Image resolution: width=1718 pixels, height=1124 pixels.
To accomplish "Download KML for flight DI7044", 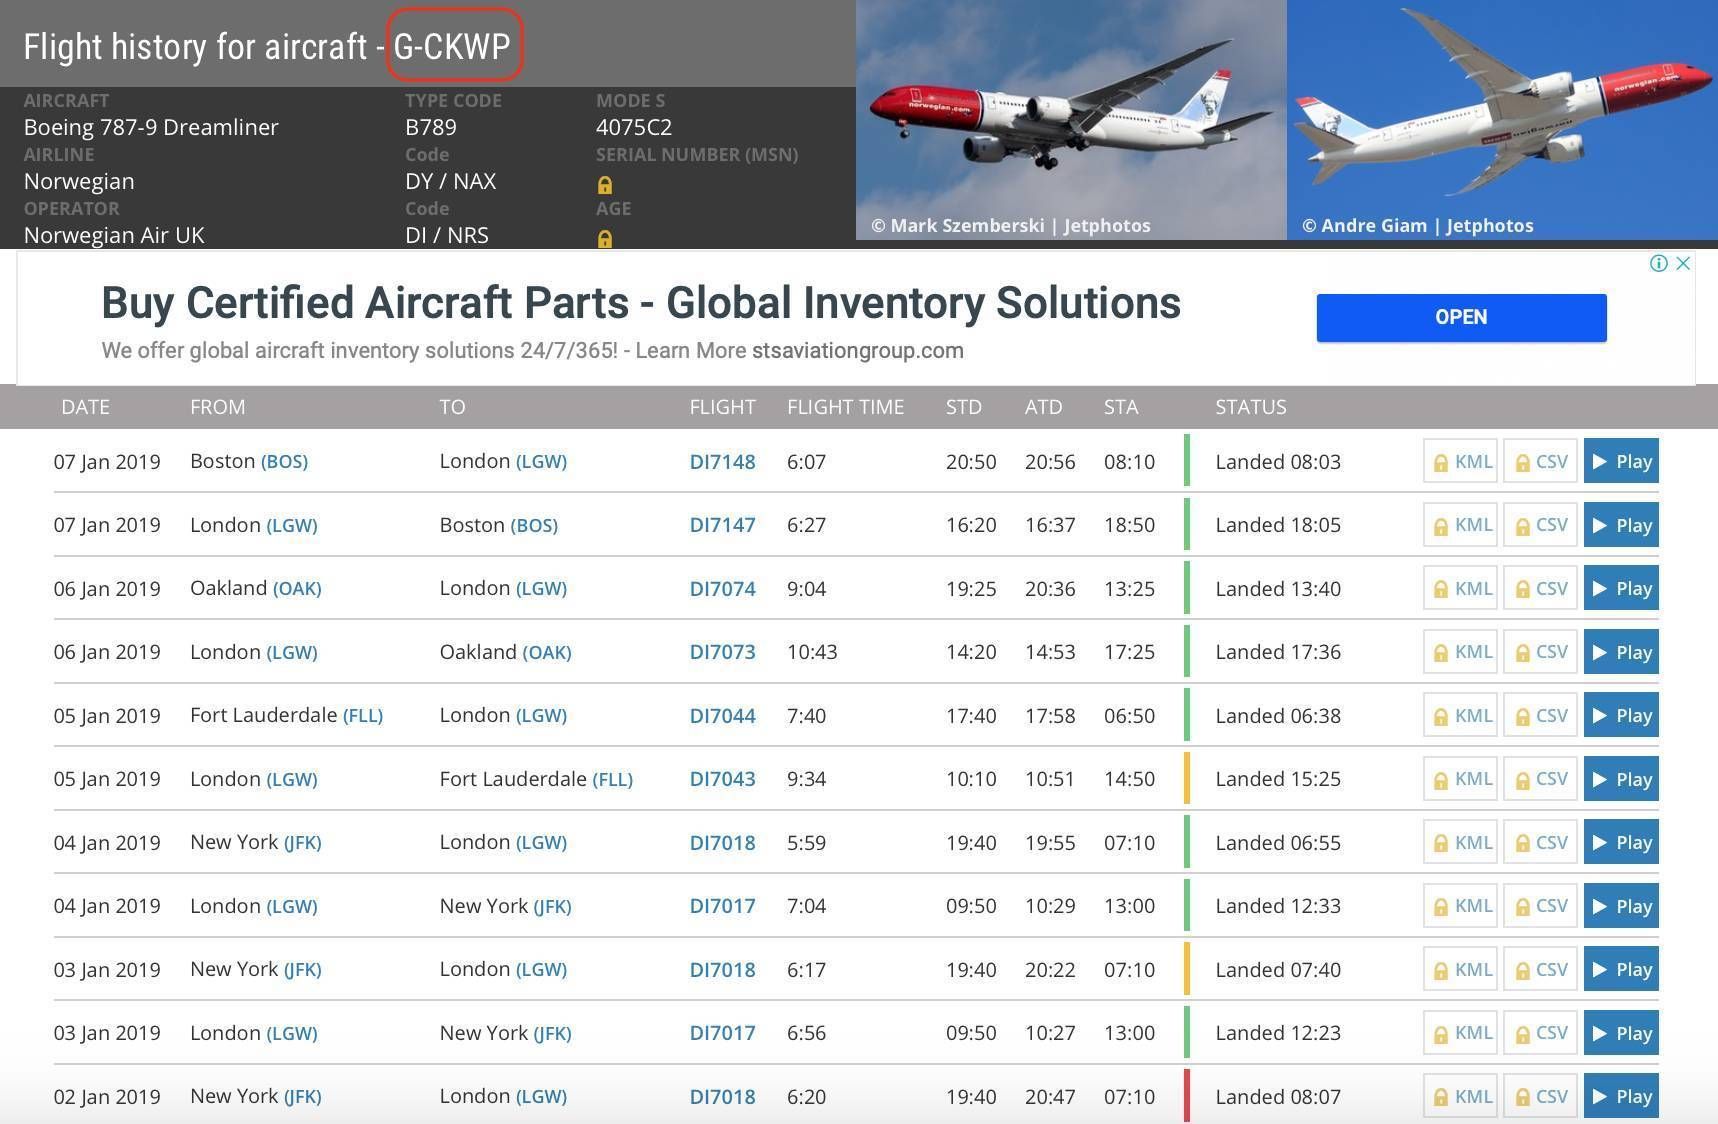I will (1460, 715).
